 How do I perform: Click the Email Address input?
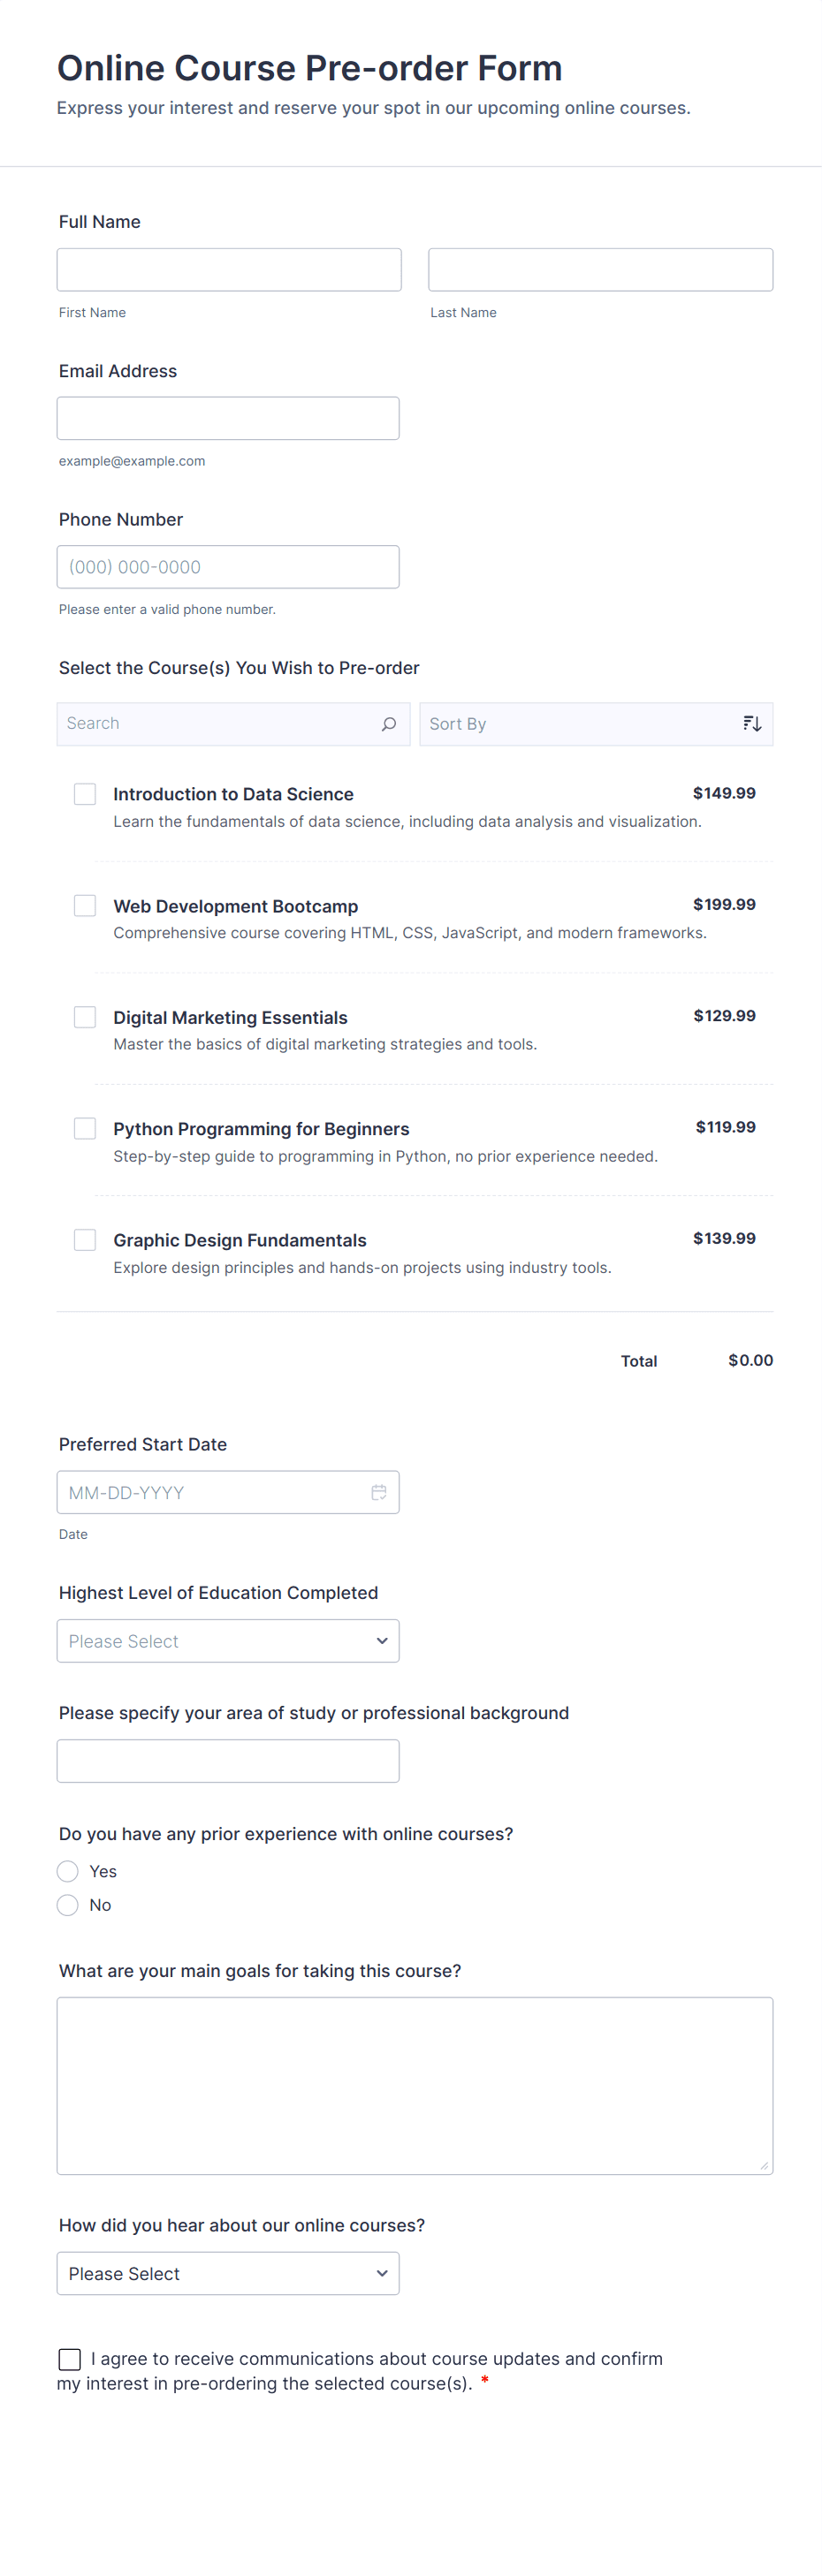click(x=228, y=419)
